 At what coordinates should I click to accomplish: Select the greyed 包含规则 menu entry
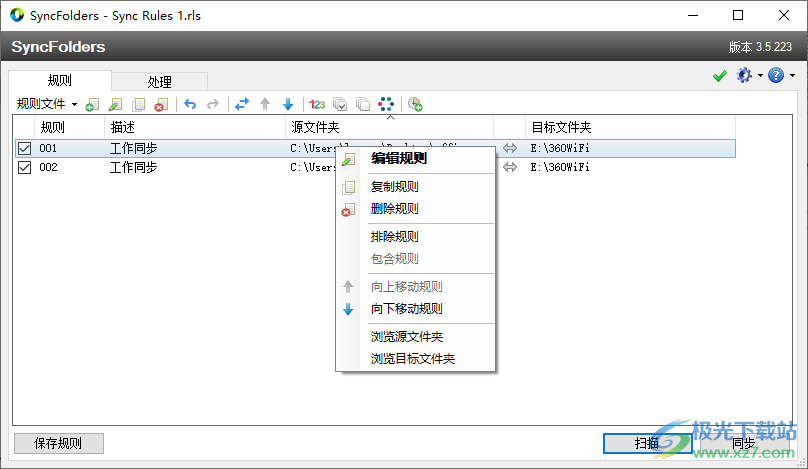[x=415, y=259]
